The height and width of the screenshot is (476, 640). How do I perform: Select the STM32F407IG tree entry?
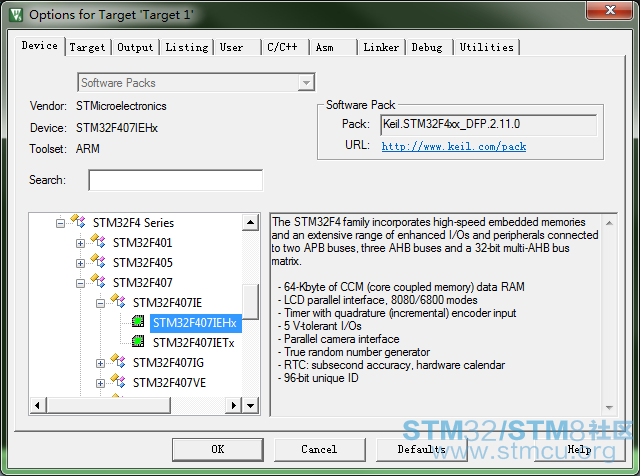[x=168, y=363]
